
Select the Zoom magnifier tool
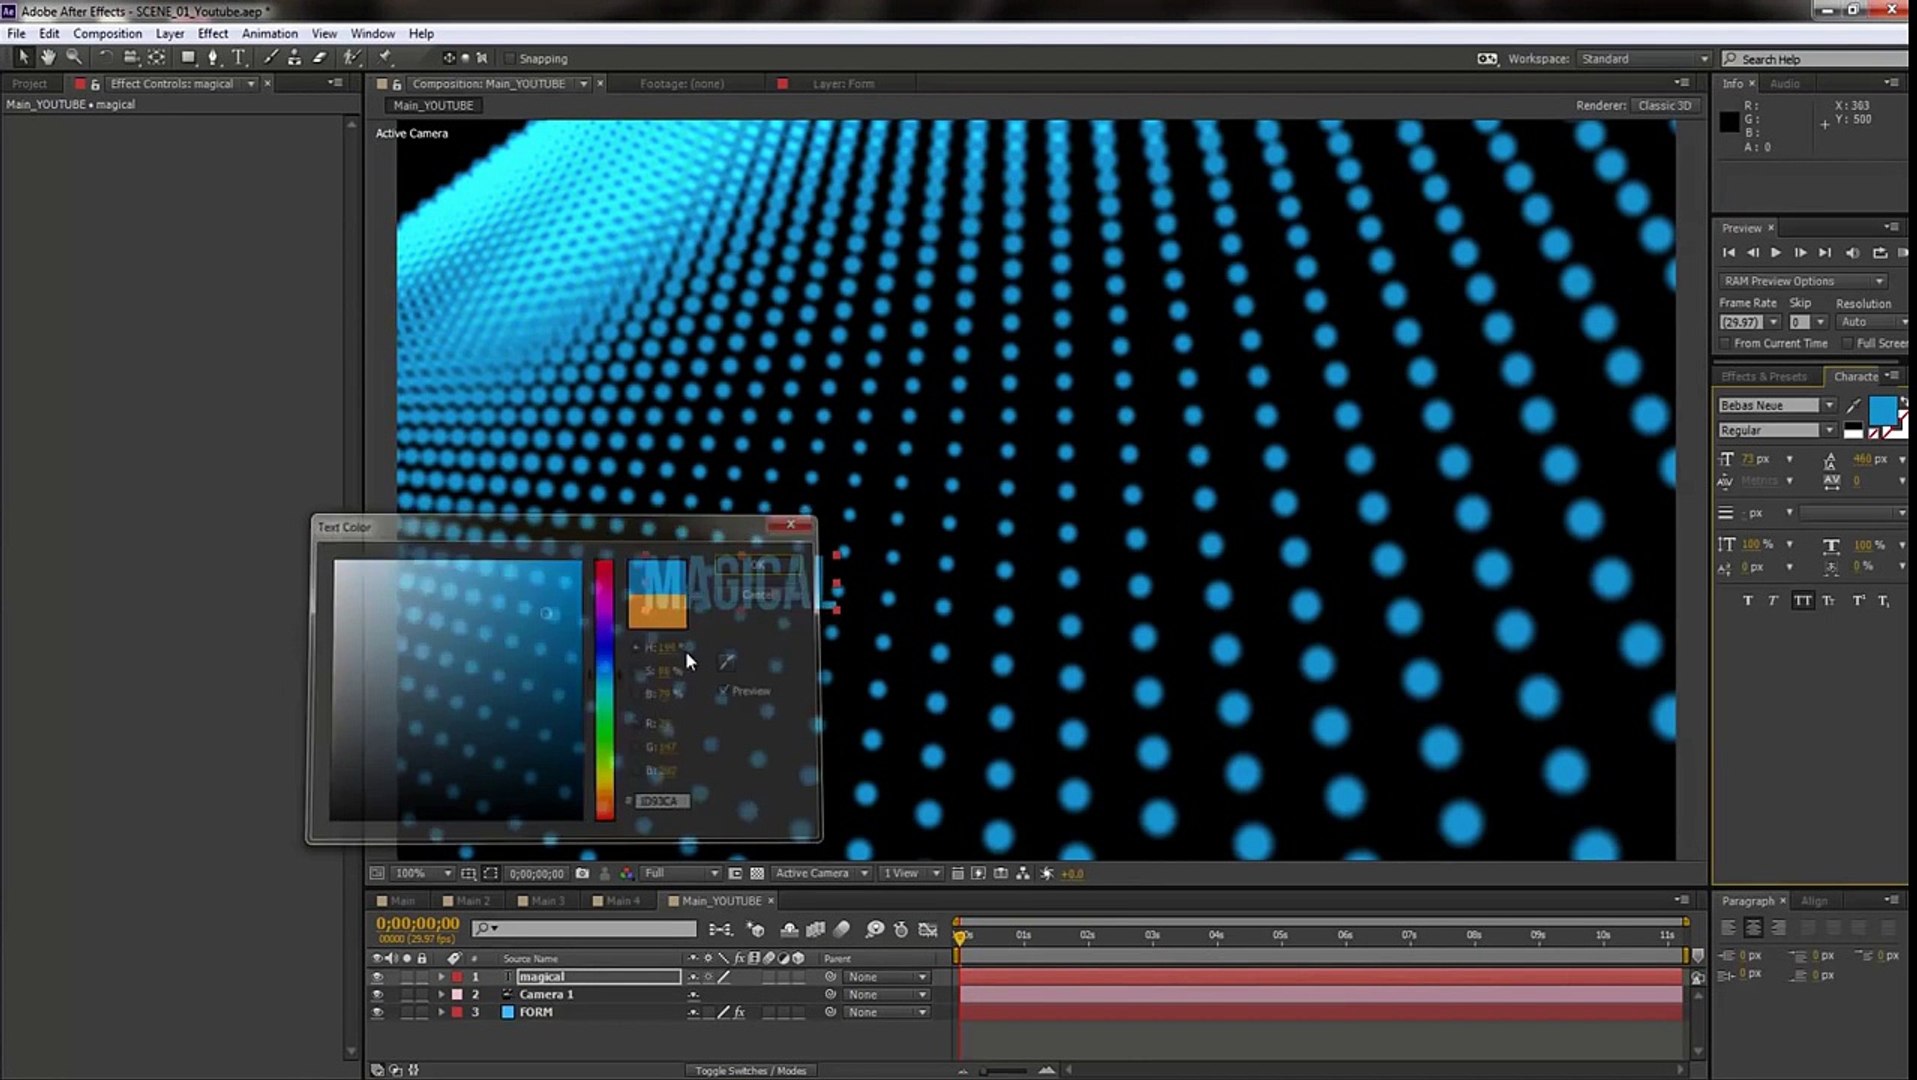click(73, 58)
